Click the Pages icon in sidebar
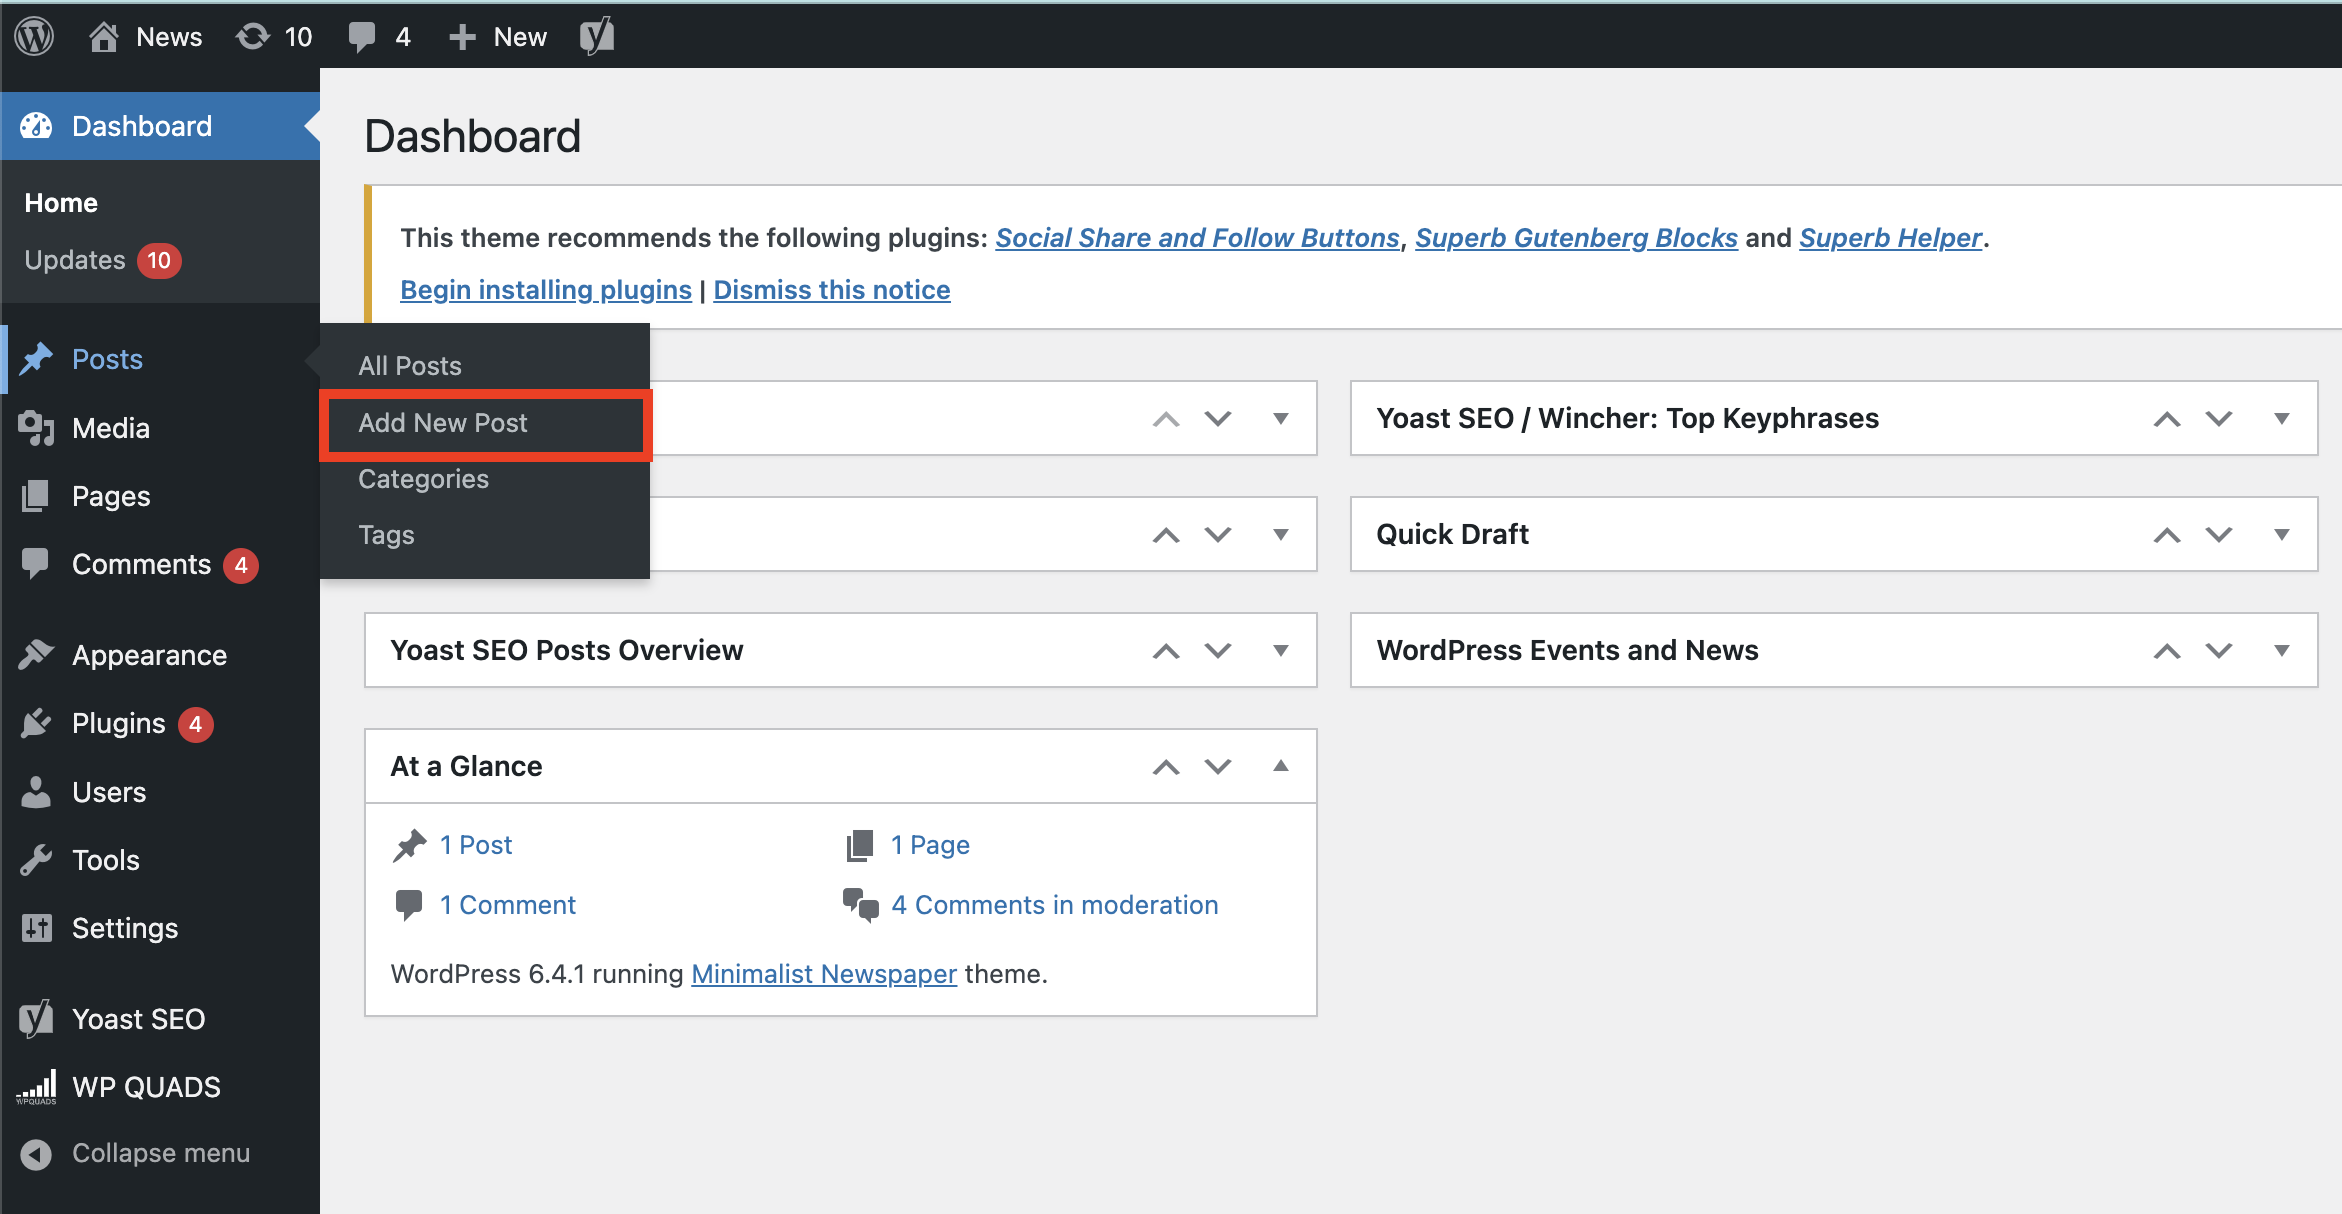2342x1214 pixels. click(x=36, y=496)
